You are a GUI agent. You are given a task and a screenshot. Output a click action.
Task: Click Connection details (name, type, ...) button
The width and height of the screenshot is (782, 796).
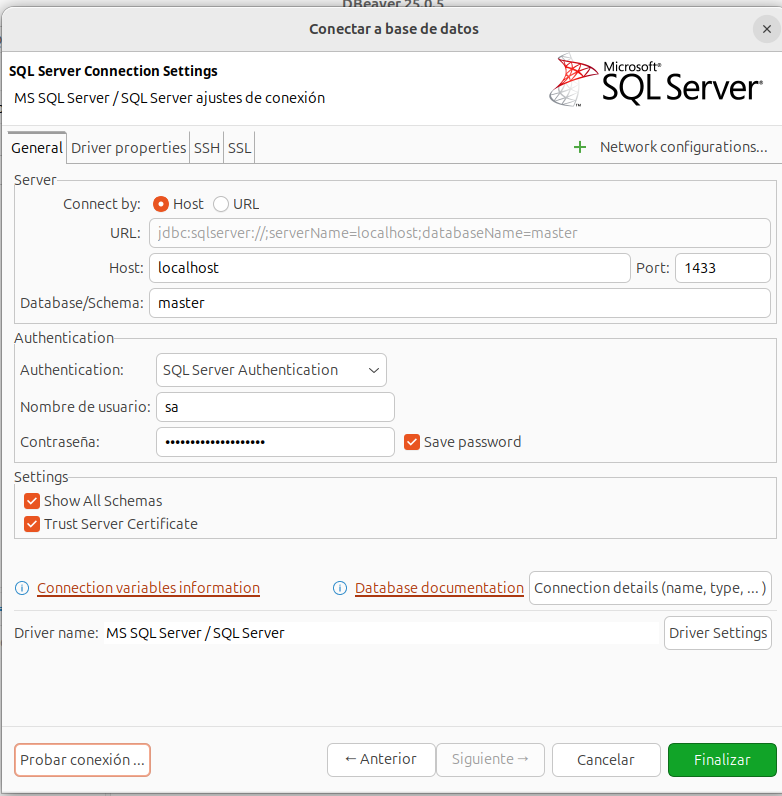[650, 588]
